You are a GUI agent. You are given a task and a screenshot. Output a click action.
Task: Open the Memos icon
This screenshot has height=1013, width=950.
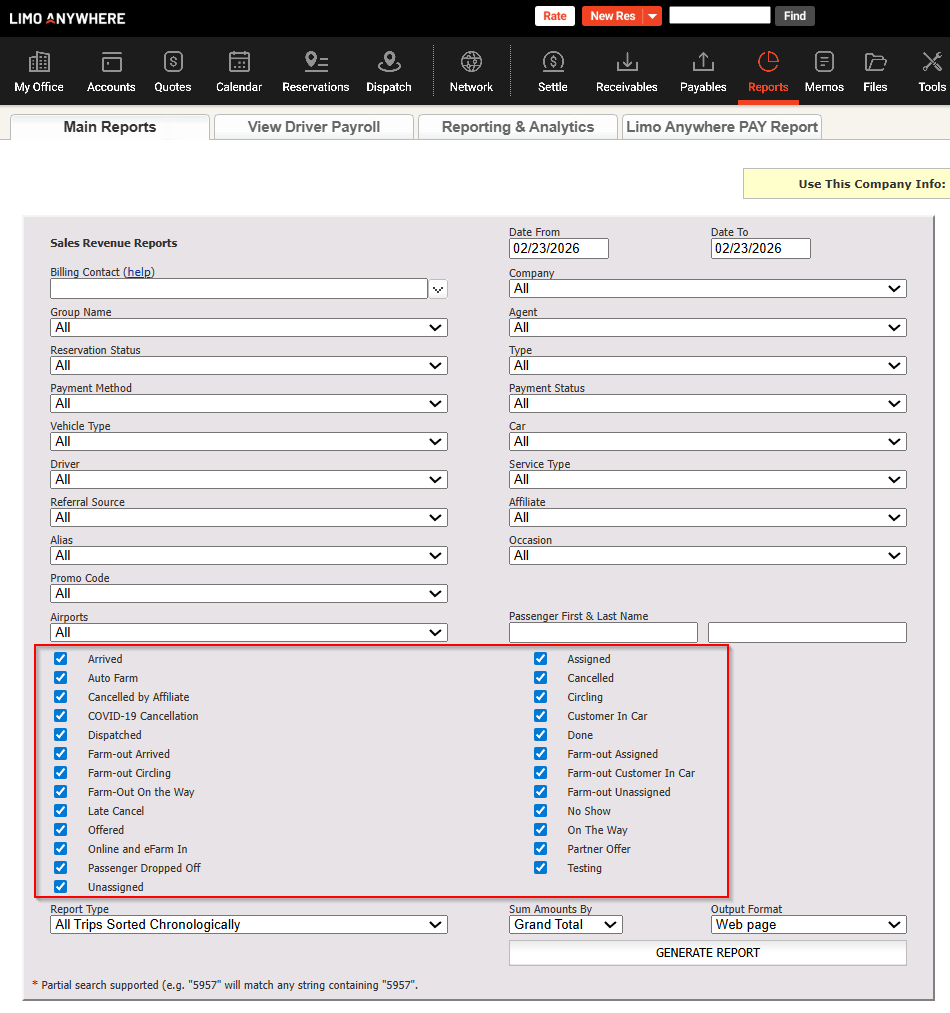pos(824,71)
